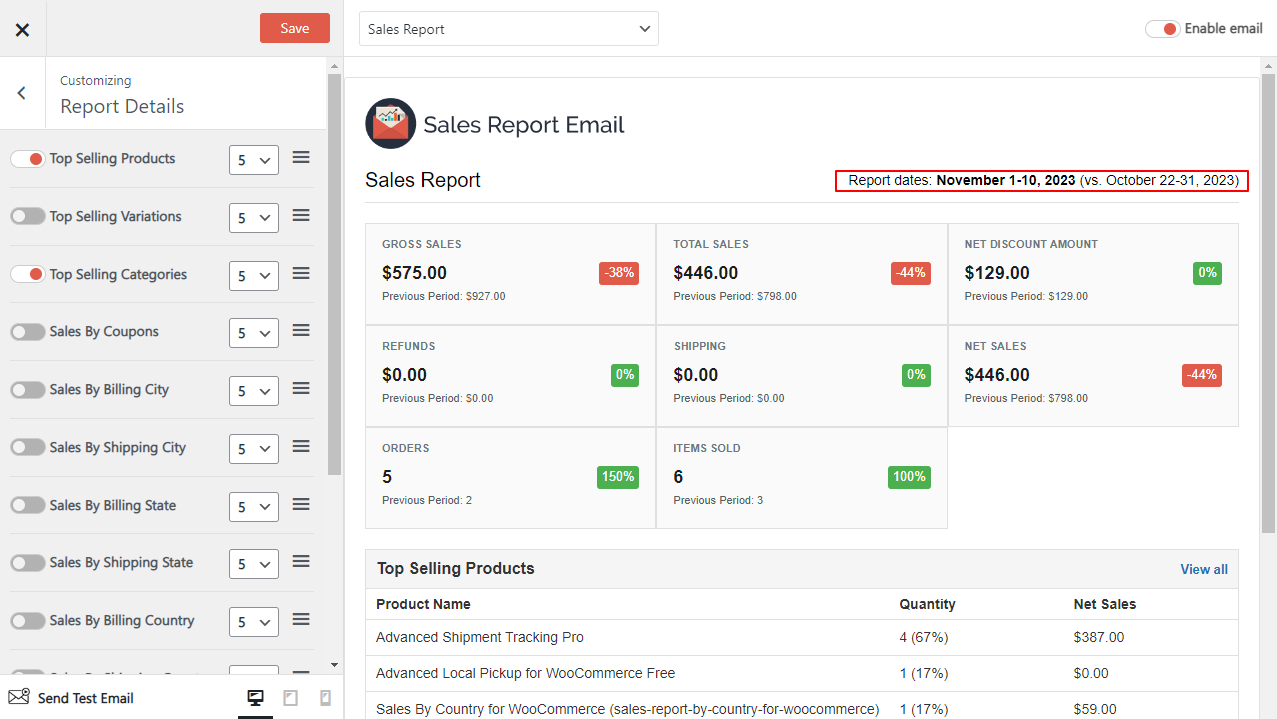
Task: Click the drag handle for Top Selling Categories
Action: coord(301,274)
